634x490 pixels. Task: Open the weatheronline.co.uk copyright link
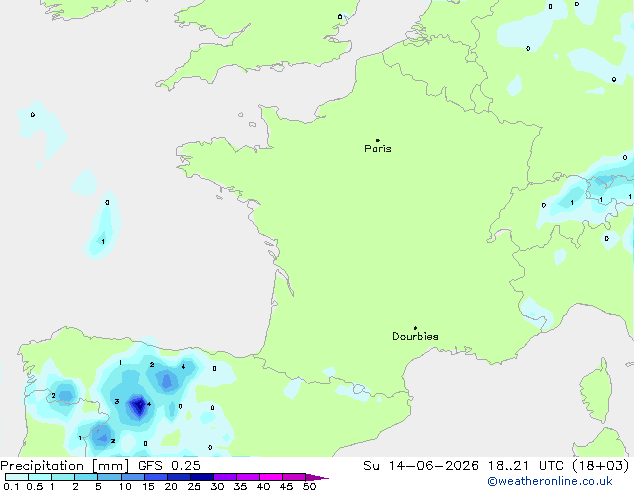(550, 481)
